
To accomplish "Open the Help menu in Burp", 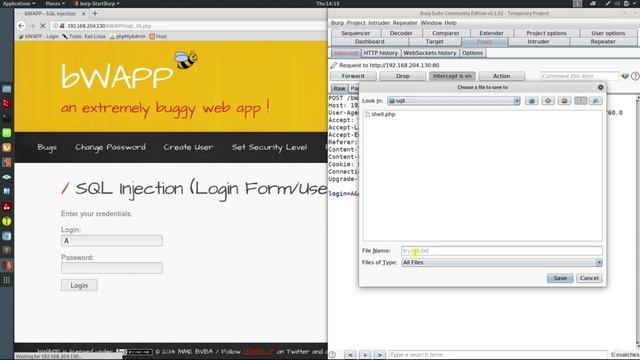I will pos(450,23).
